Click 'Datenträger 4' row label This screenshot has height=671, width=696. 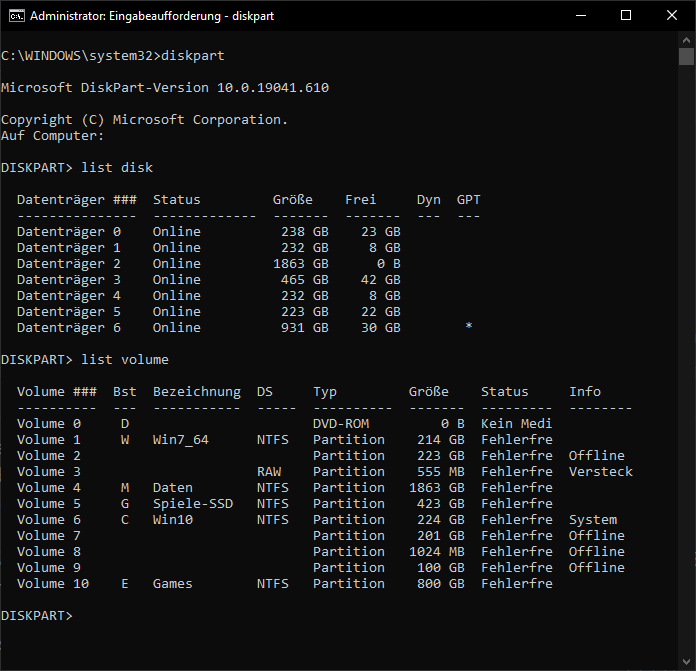[x=69, y=296]
